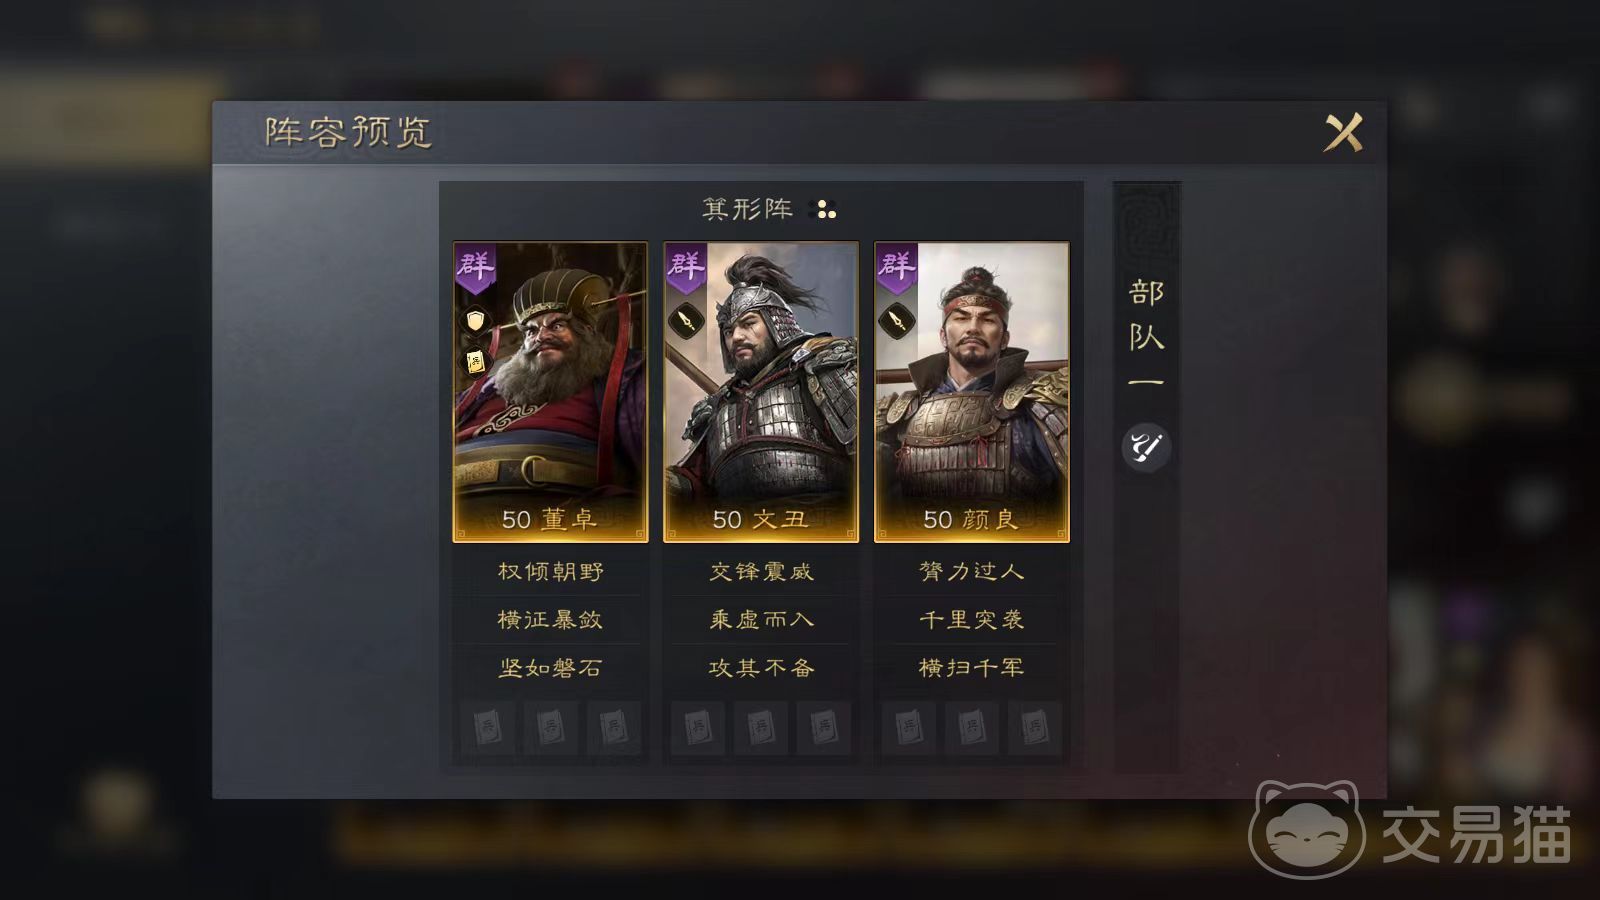1600x900 pixels.
Task: Click the yellow scroll icon on 董卓's card
Action: (476, 361)
